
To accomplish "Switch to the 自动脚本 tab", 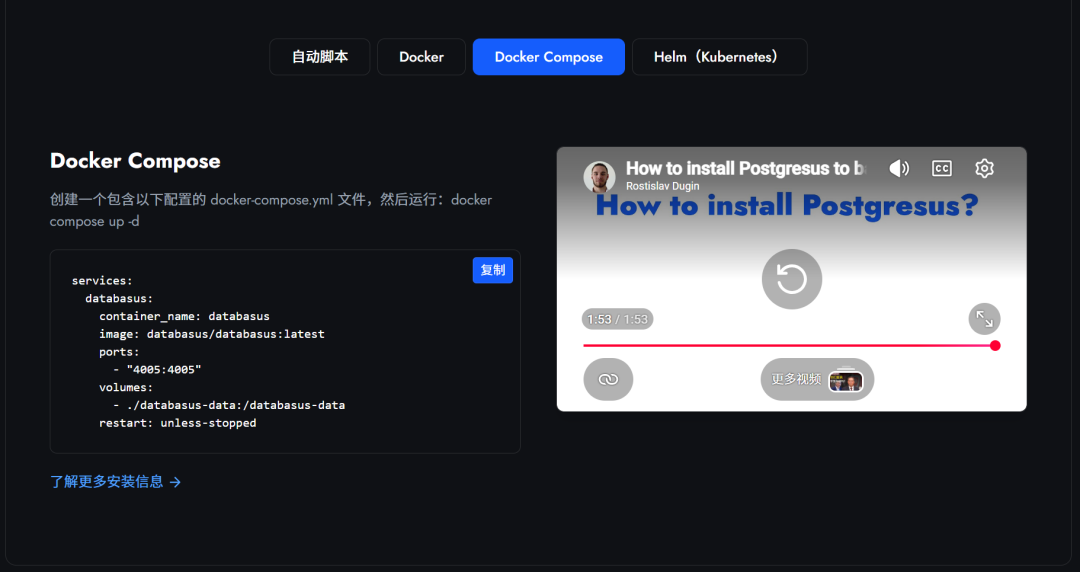I will click(x=320, y=57).
